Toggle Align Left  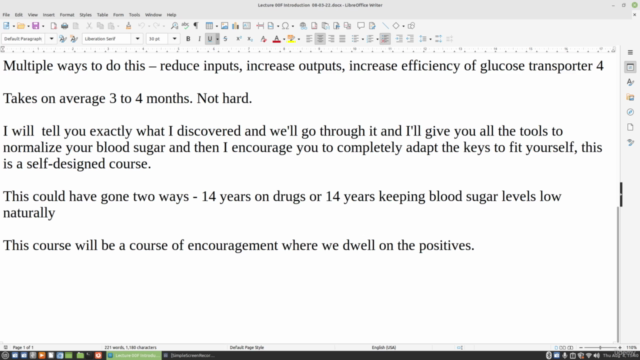pos(309,39)
